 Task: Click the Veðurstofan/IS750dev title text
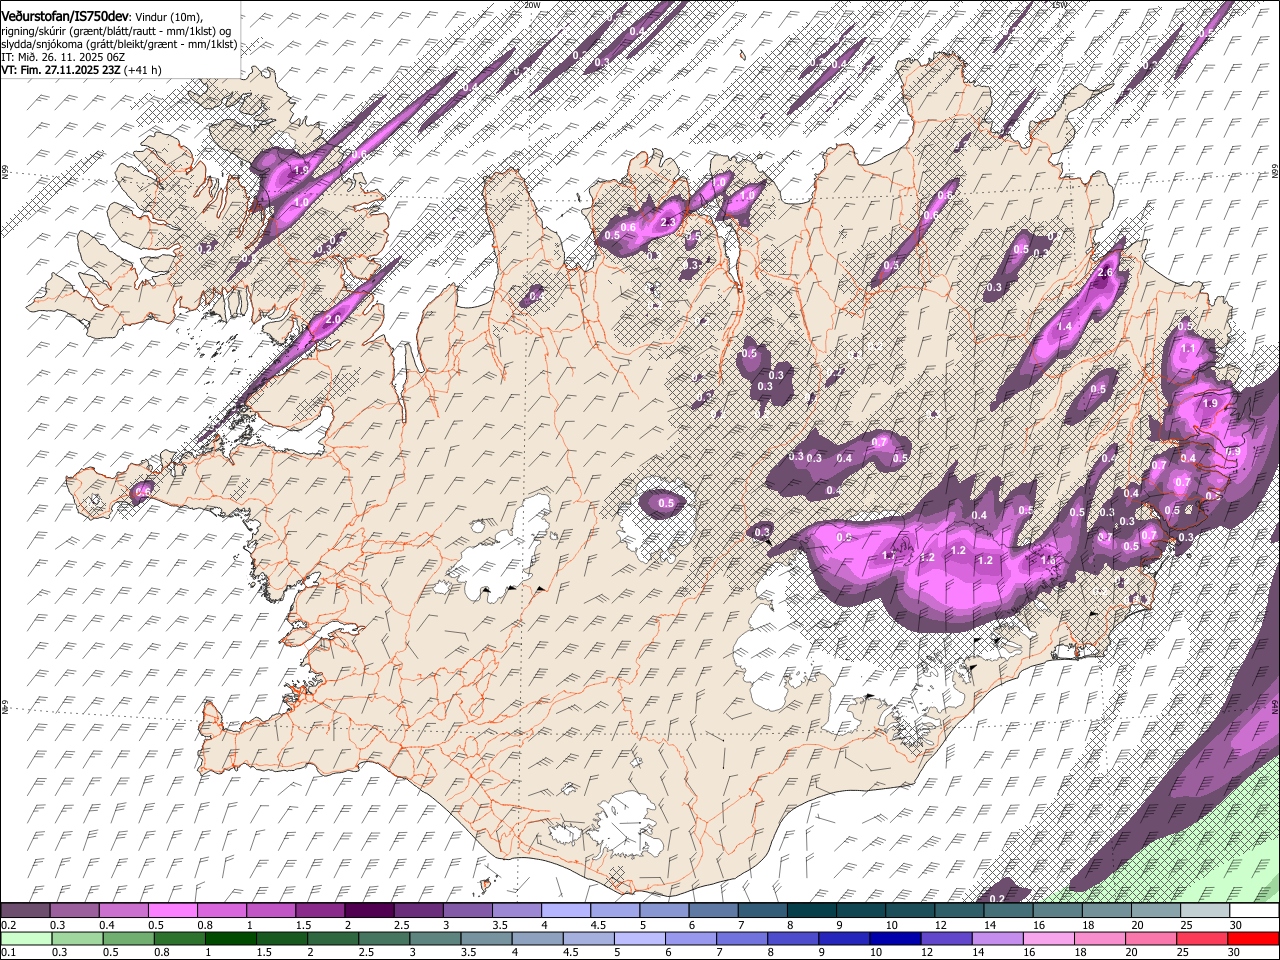[x=65, y=15]
